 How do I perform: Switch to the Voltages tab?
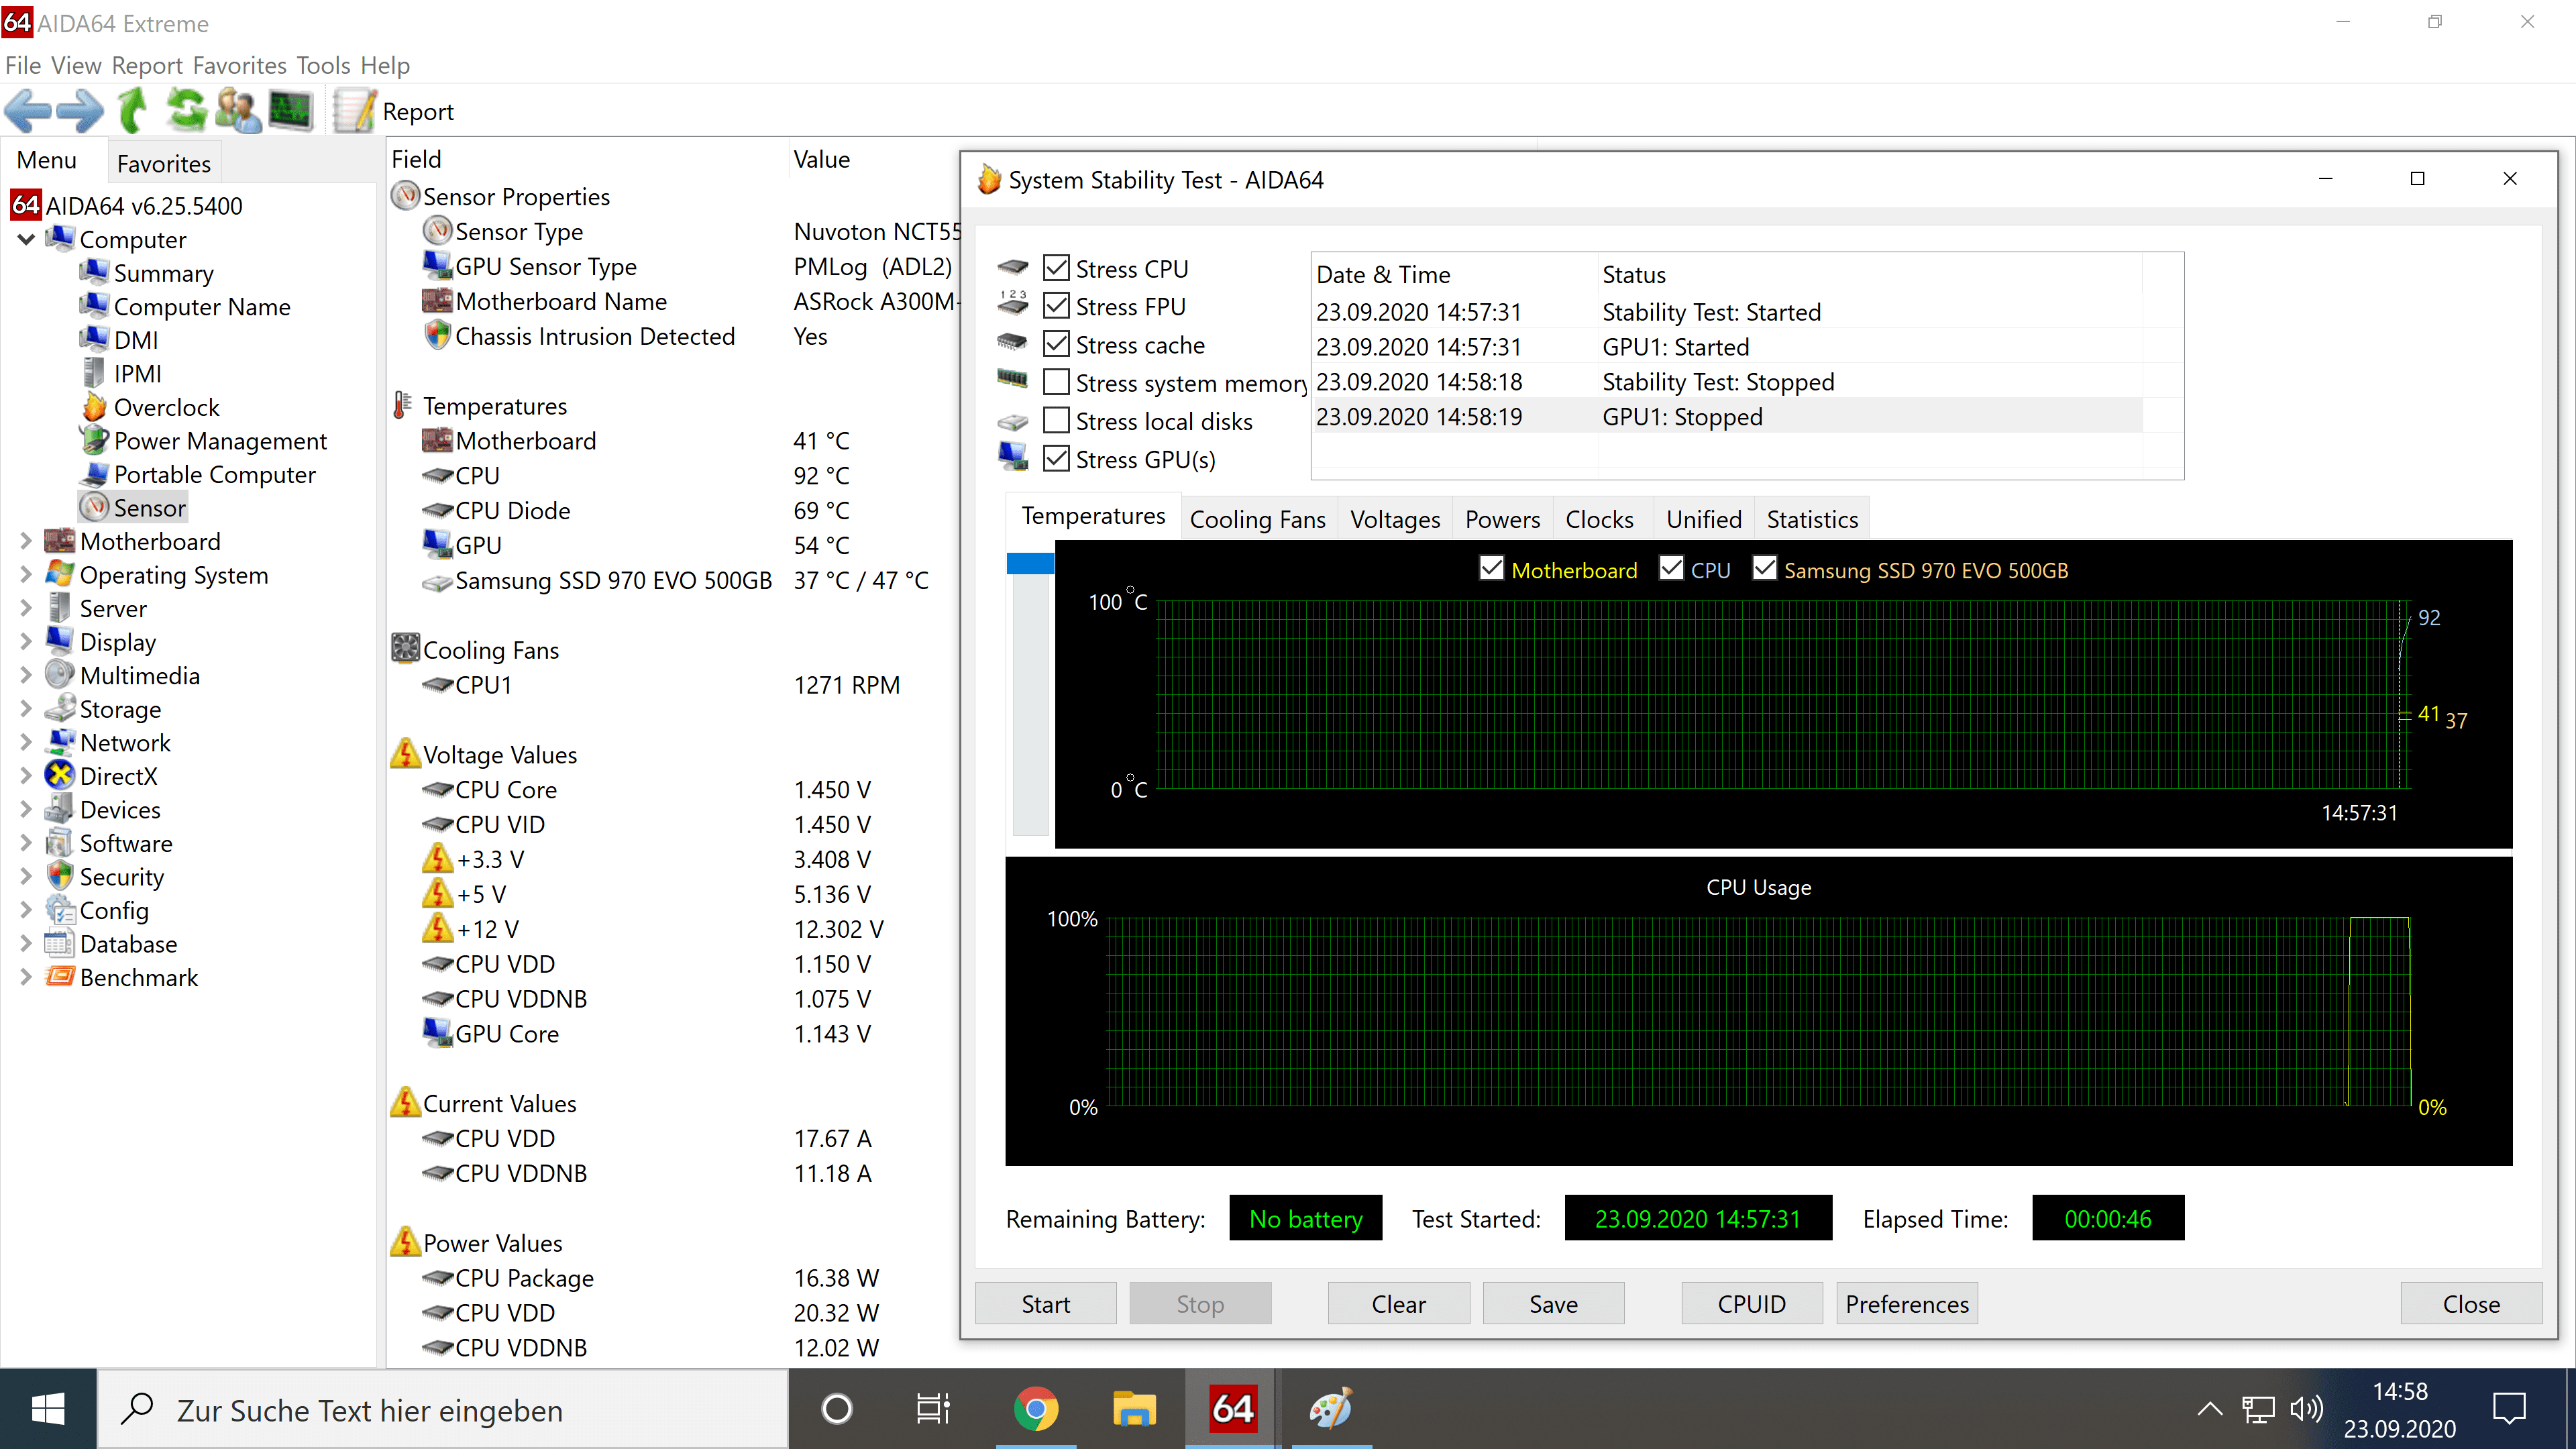click(1394, 519)
